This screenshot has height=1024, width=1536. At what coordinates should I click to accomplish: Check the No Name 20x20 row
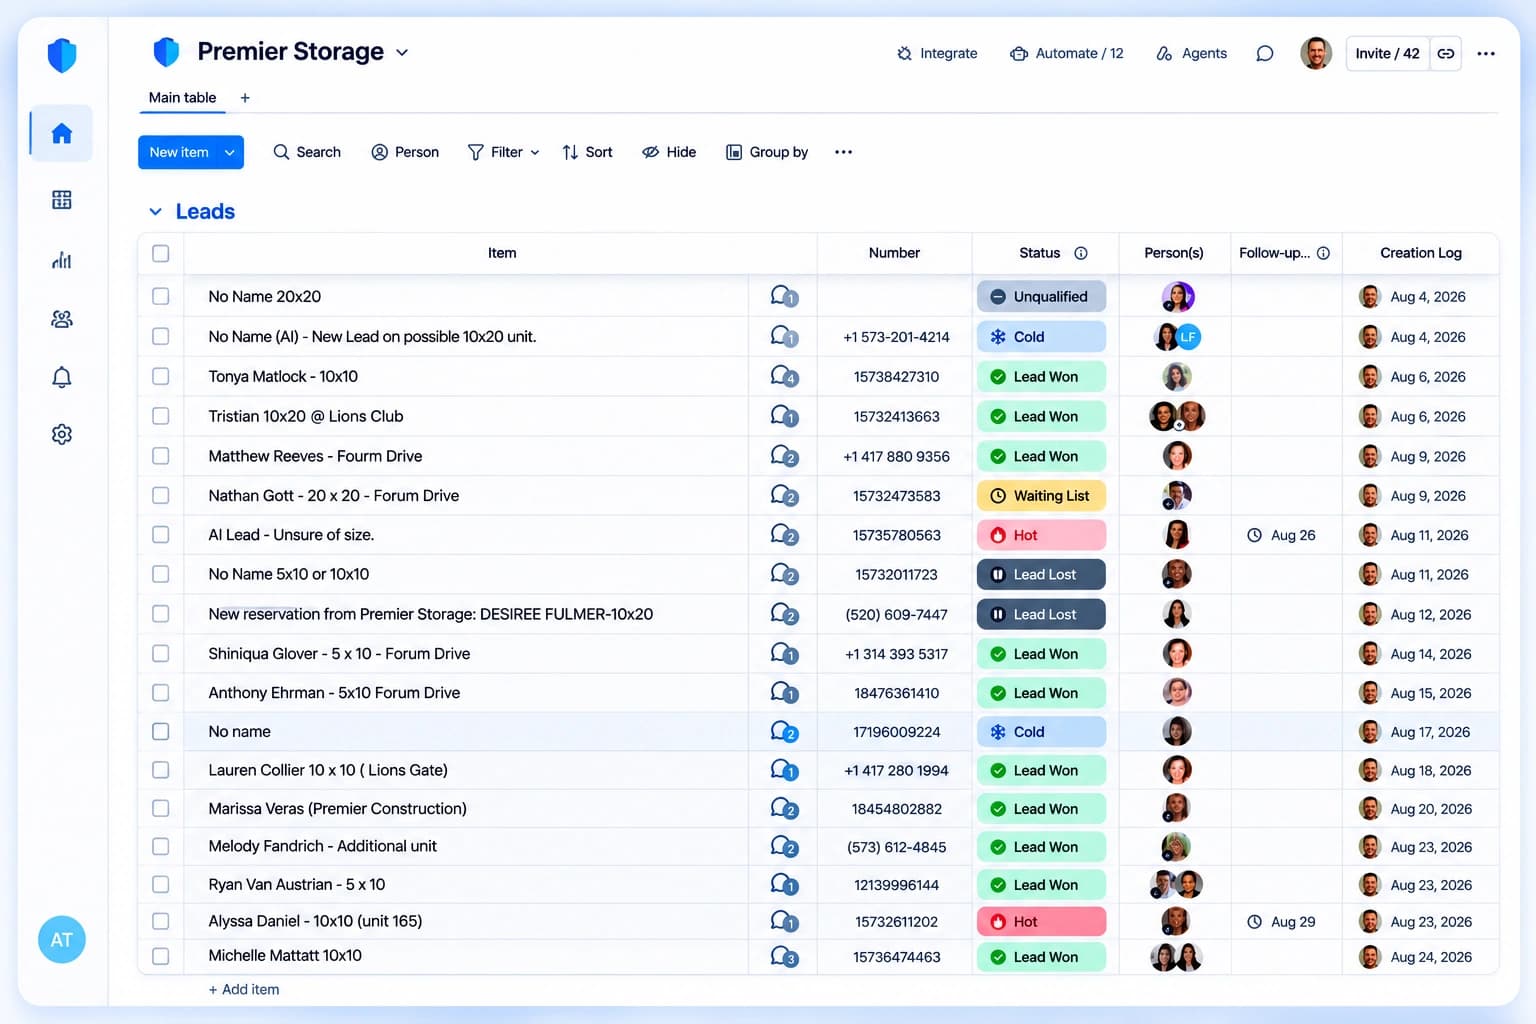(x=161, y=296)
